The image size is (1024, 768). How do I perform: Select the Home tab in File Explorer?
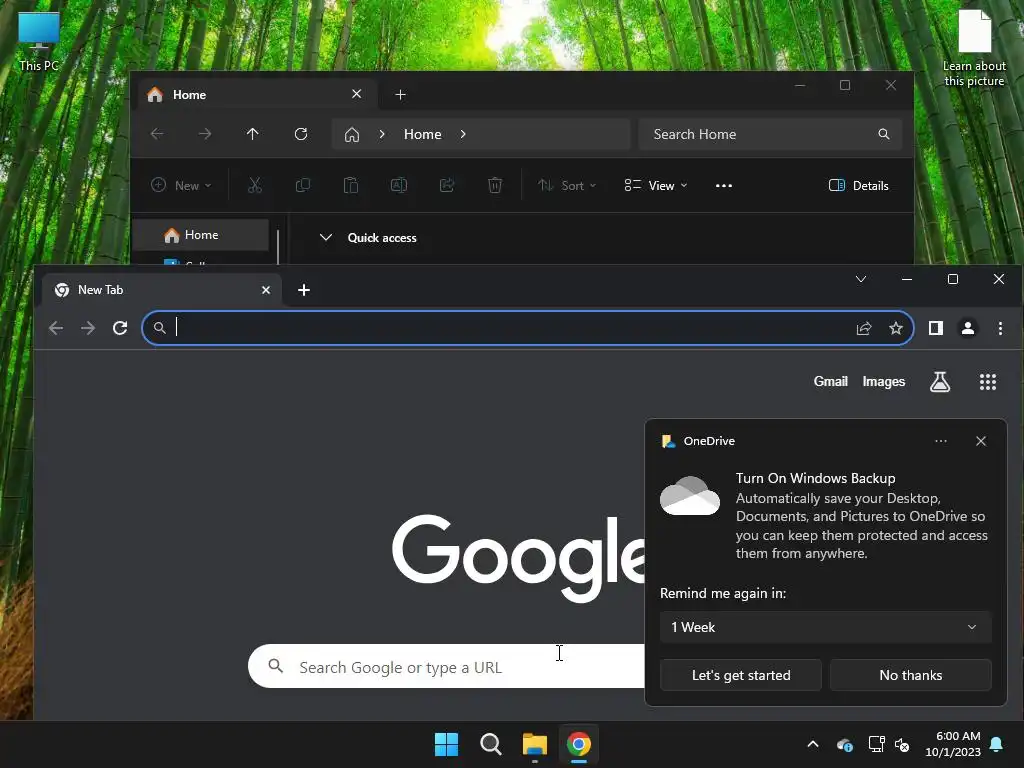pos(258,95)
